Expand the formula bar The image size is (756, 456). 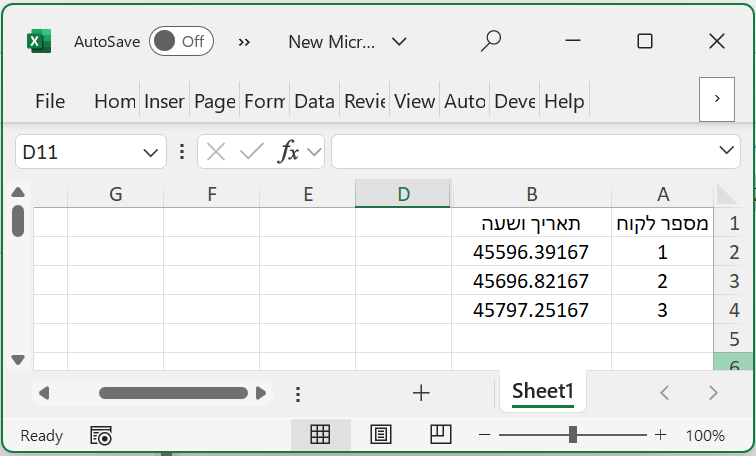(728, 151)
